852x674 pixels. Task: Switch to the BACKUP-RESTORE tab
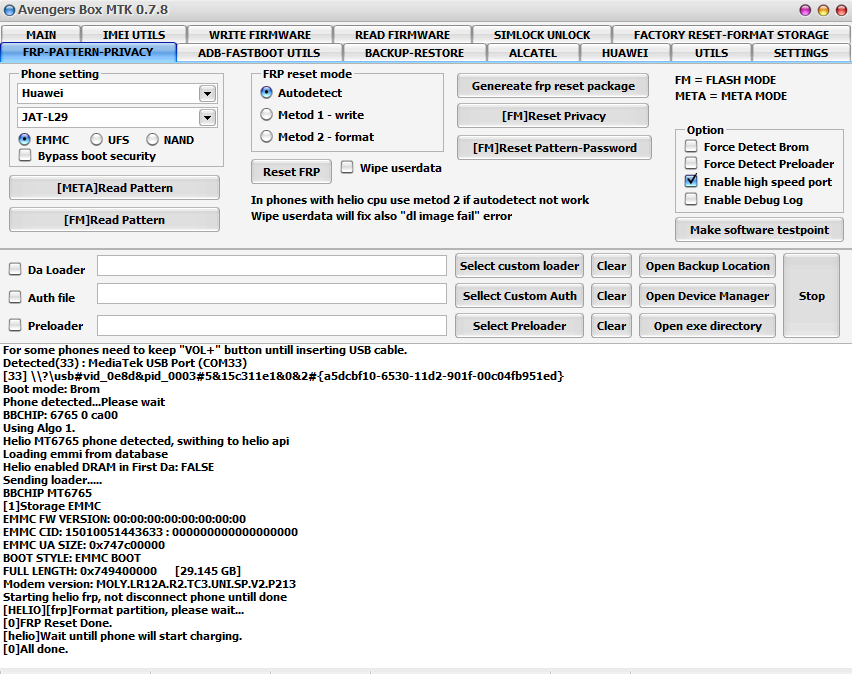click(415, 53)
